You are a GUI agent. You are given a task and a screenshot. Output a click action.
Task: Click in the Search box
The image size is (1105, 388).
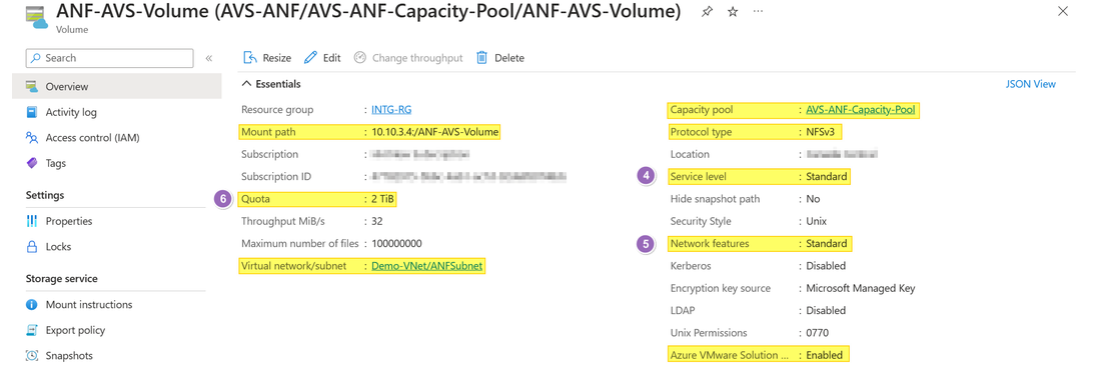click(x=109, y=58)
